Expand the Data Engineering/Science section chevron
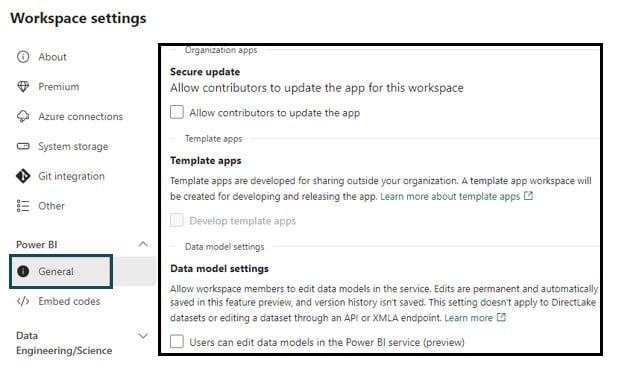 click(x=143, y=336)
